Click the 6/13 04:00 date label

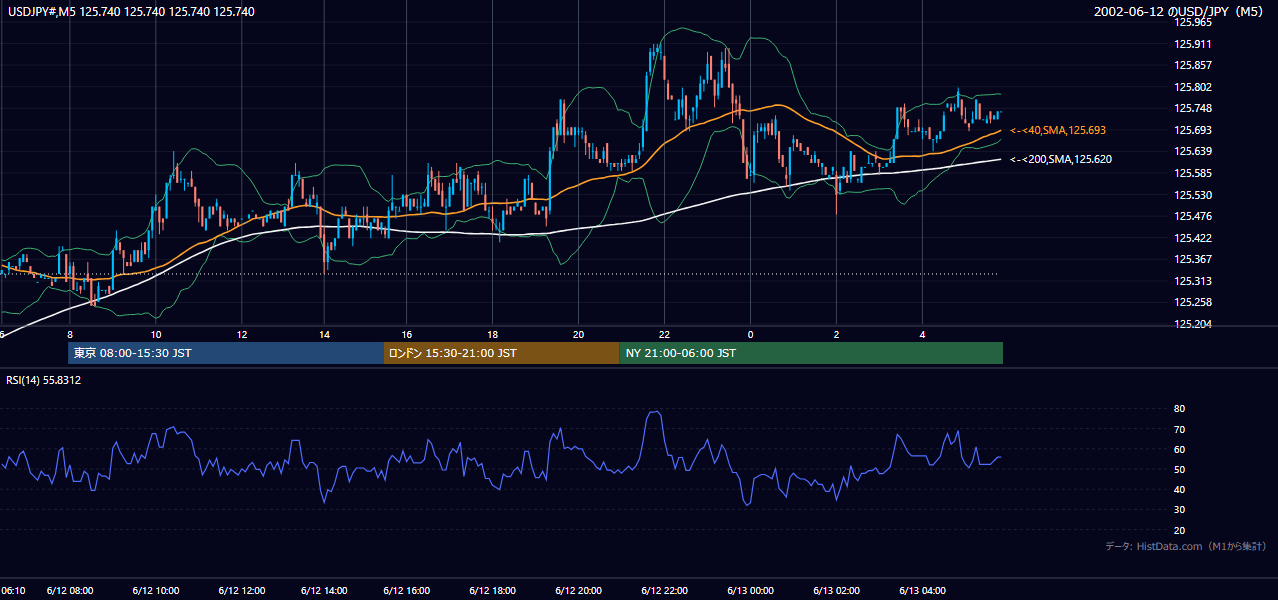[922, 591]
